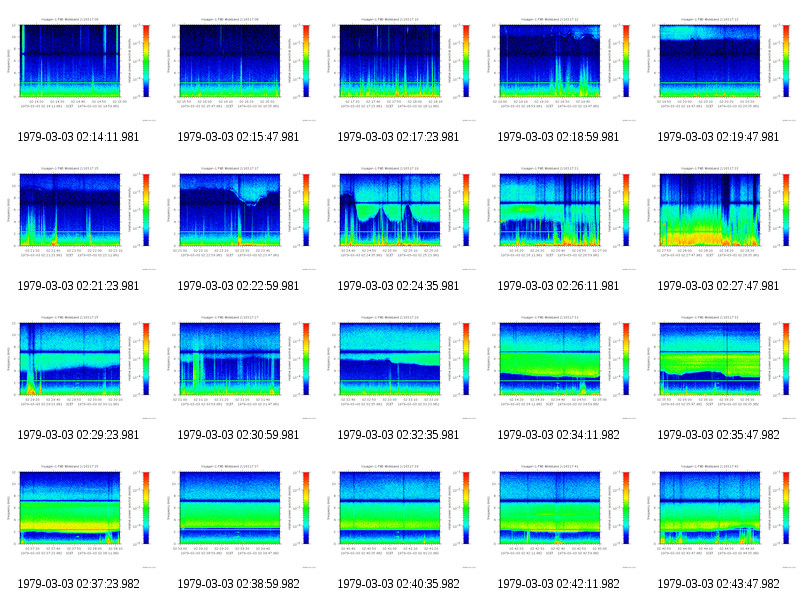Click the caption 1979-03-03 02:15:47.981
800x596 pixels.
[238, 137]
